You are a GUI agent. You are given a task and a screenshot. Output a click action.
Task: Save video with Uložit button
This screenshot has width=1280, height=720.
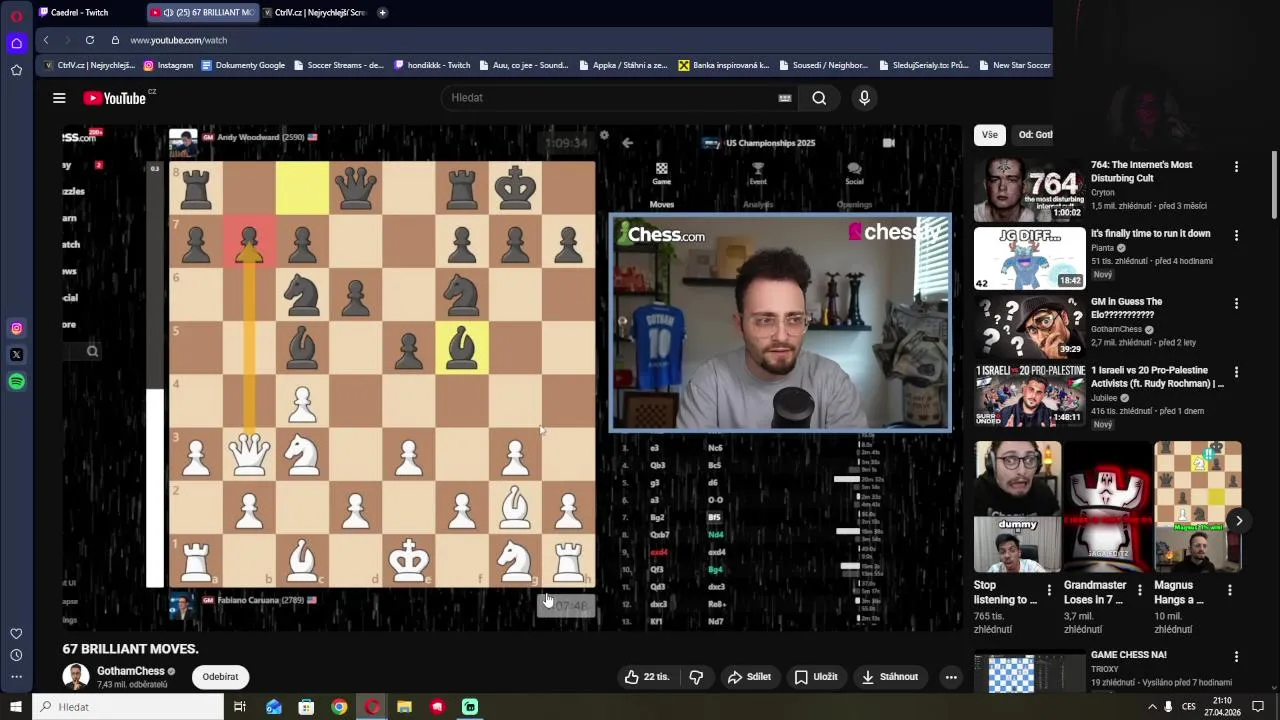(x=816, y=677)
